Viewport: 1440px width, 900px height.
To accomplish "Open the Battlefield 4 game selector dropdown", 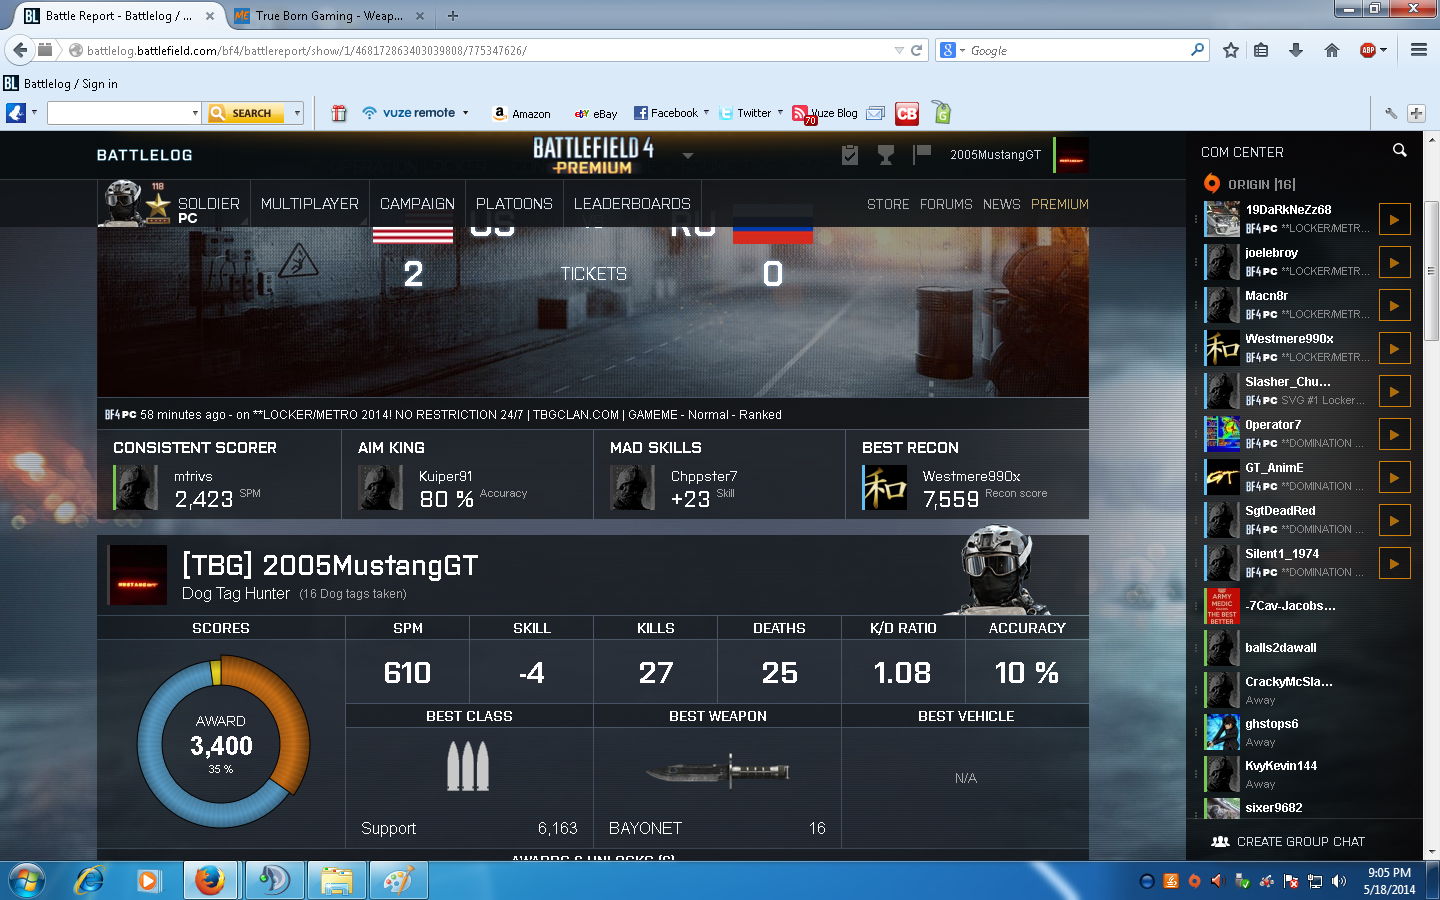I will [688, 156].
